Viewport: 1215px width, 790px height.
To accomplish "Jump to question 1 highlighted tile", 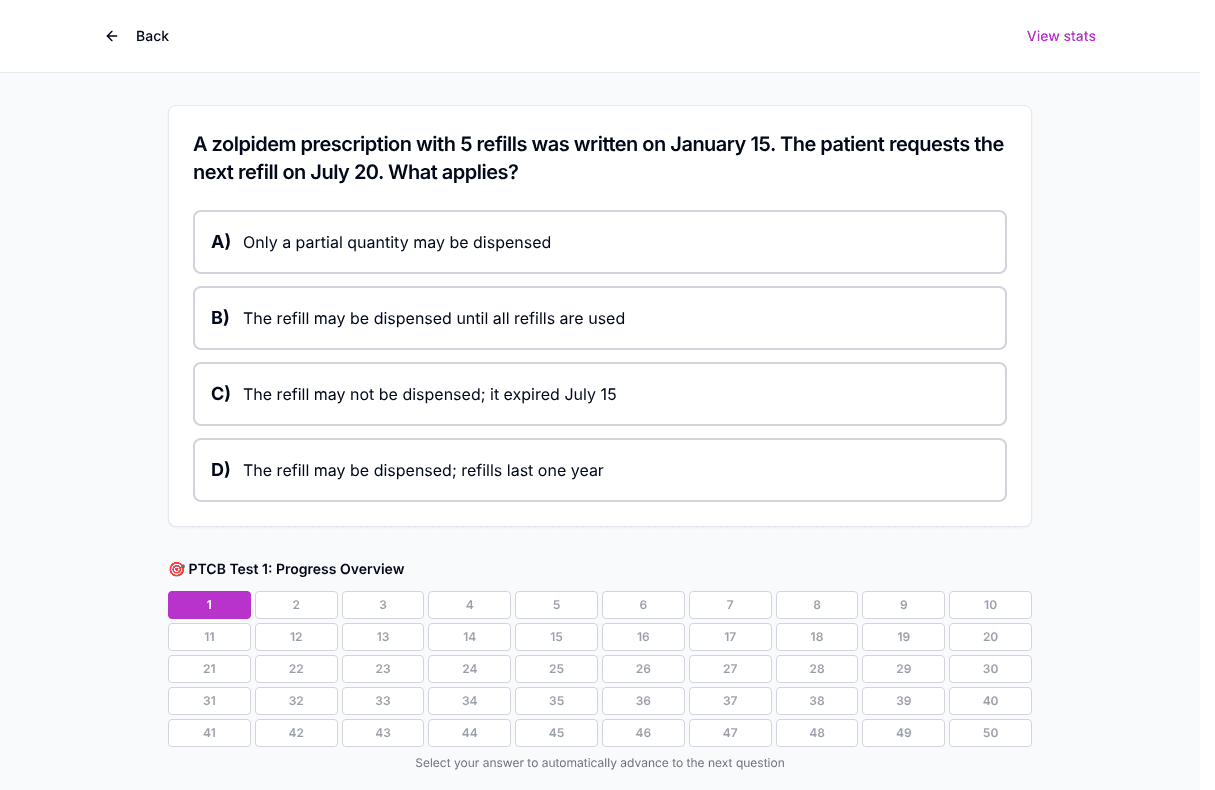I will pyautogui.click(x=209, y=605).
